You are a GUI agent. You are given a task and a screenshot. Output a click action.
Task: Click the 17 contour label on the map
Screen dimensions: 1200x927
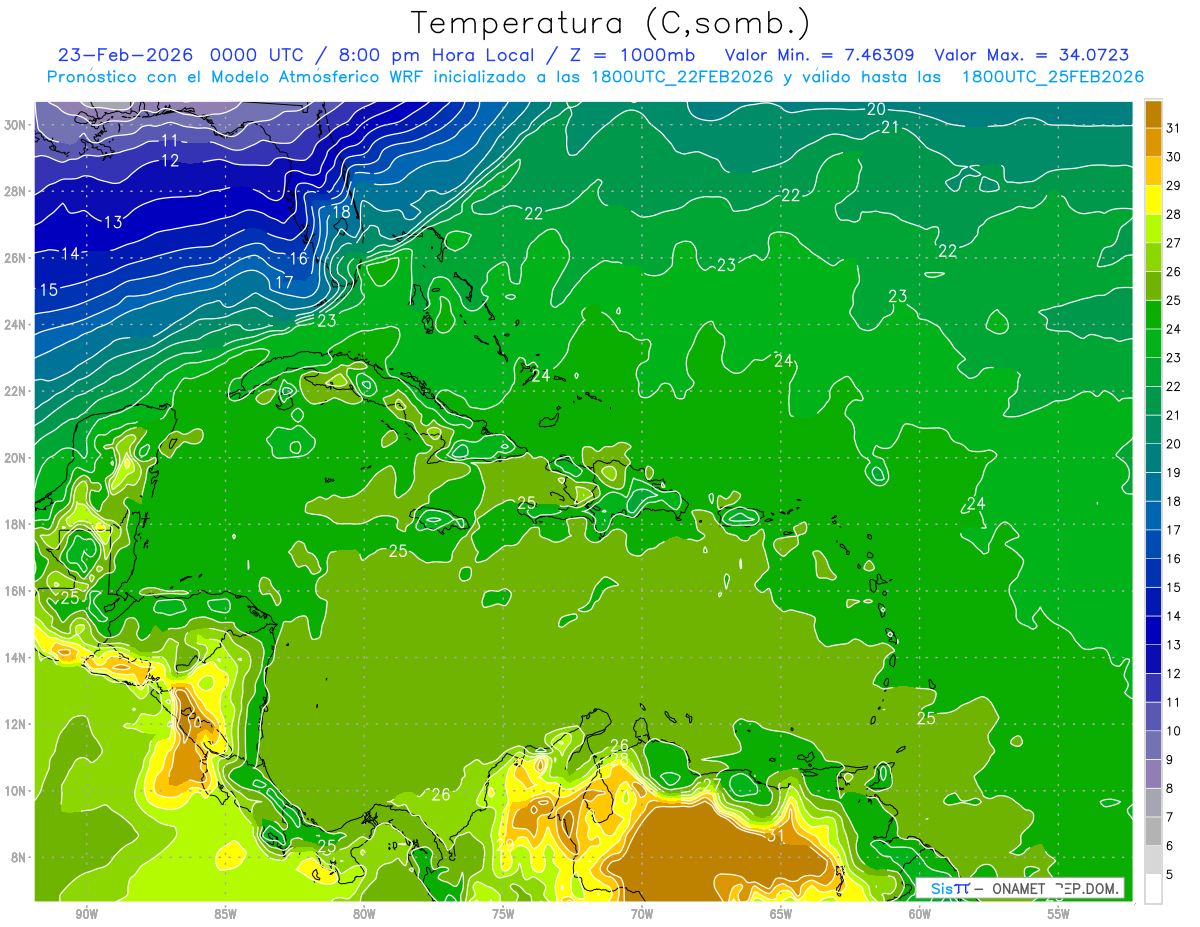point(284,282)
